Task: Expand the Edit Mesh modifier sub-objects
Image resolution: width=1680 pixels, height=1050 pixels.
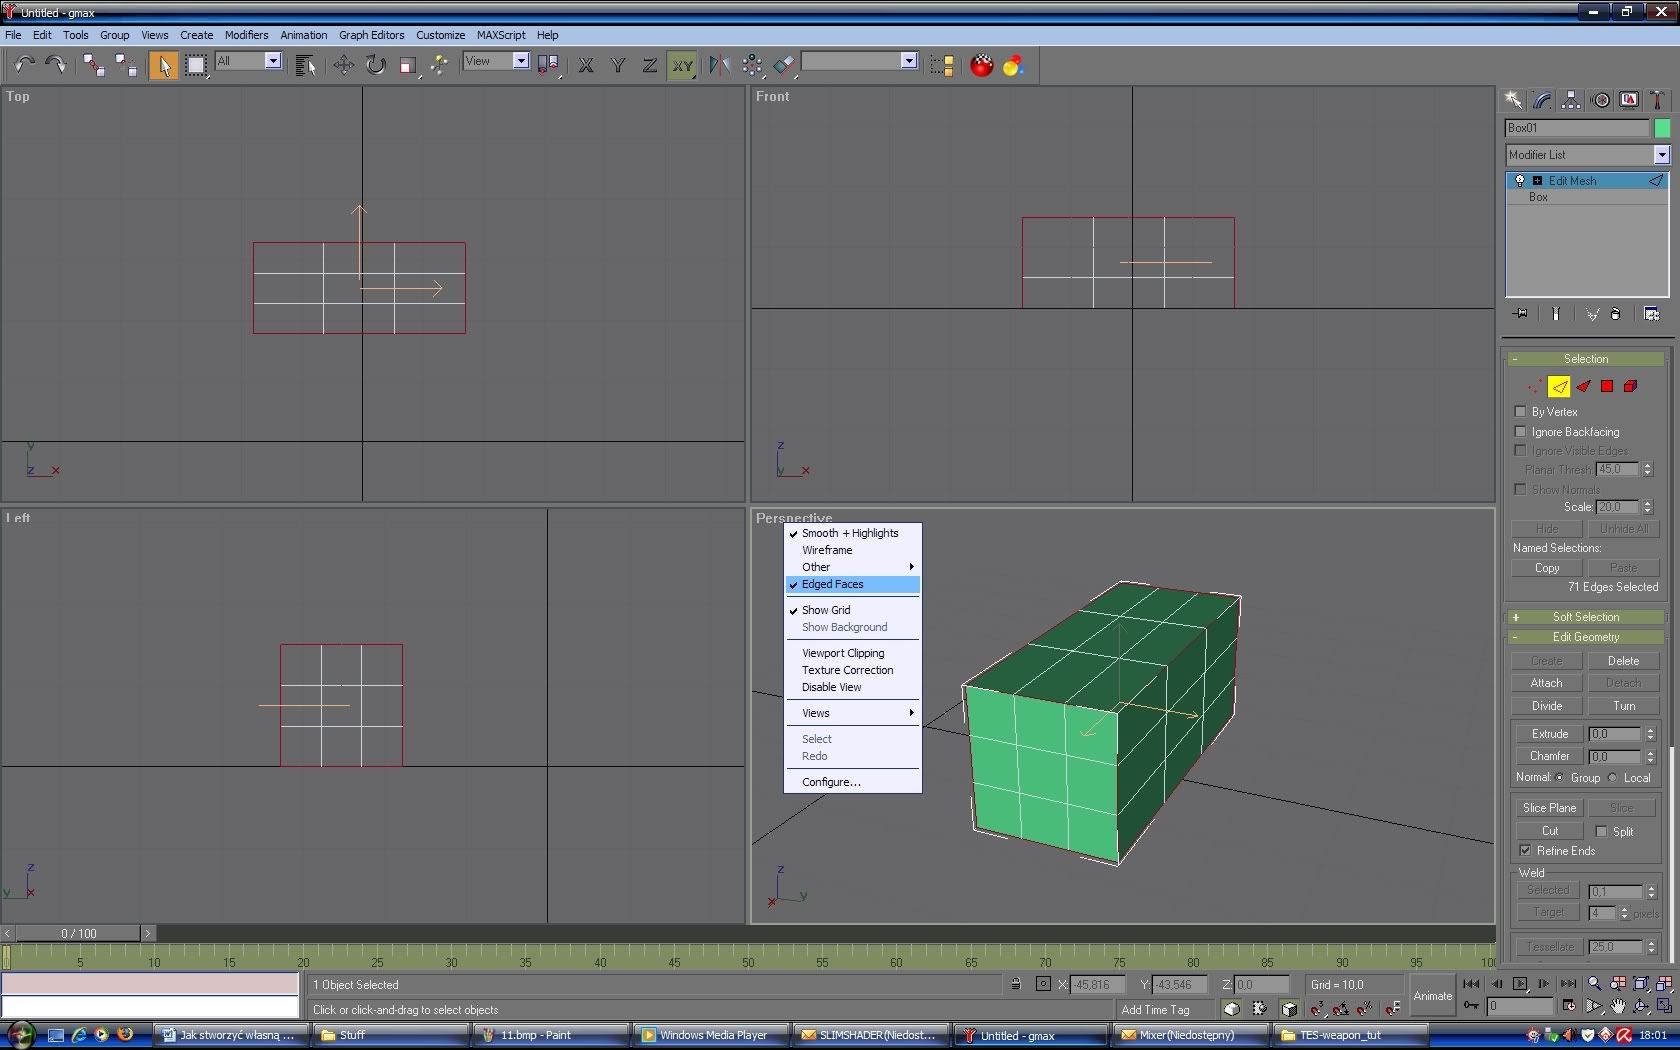Action: (x=1537, y=181)
